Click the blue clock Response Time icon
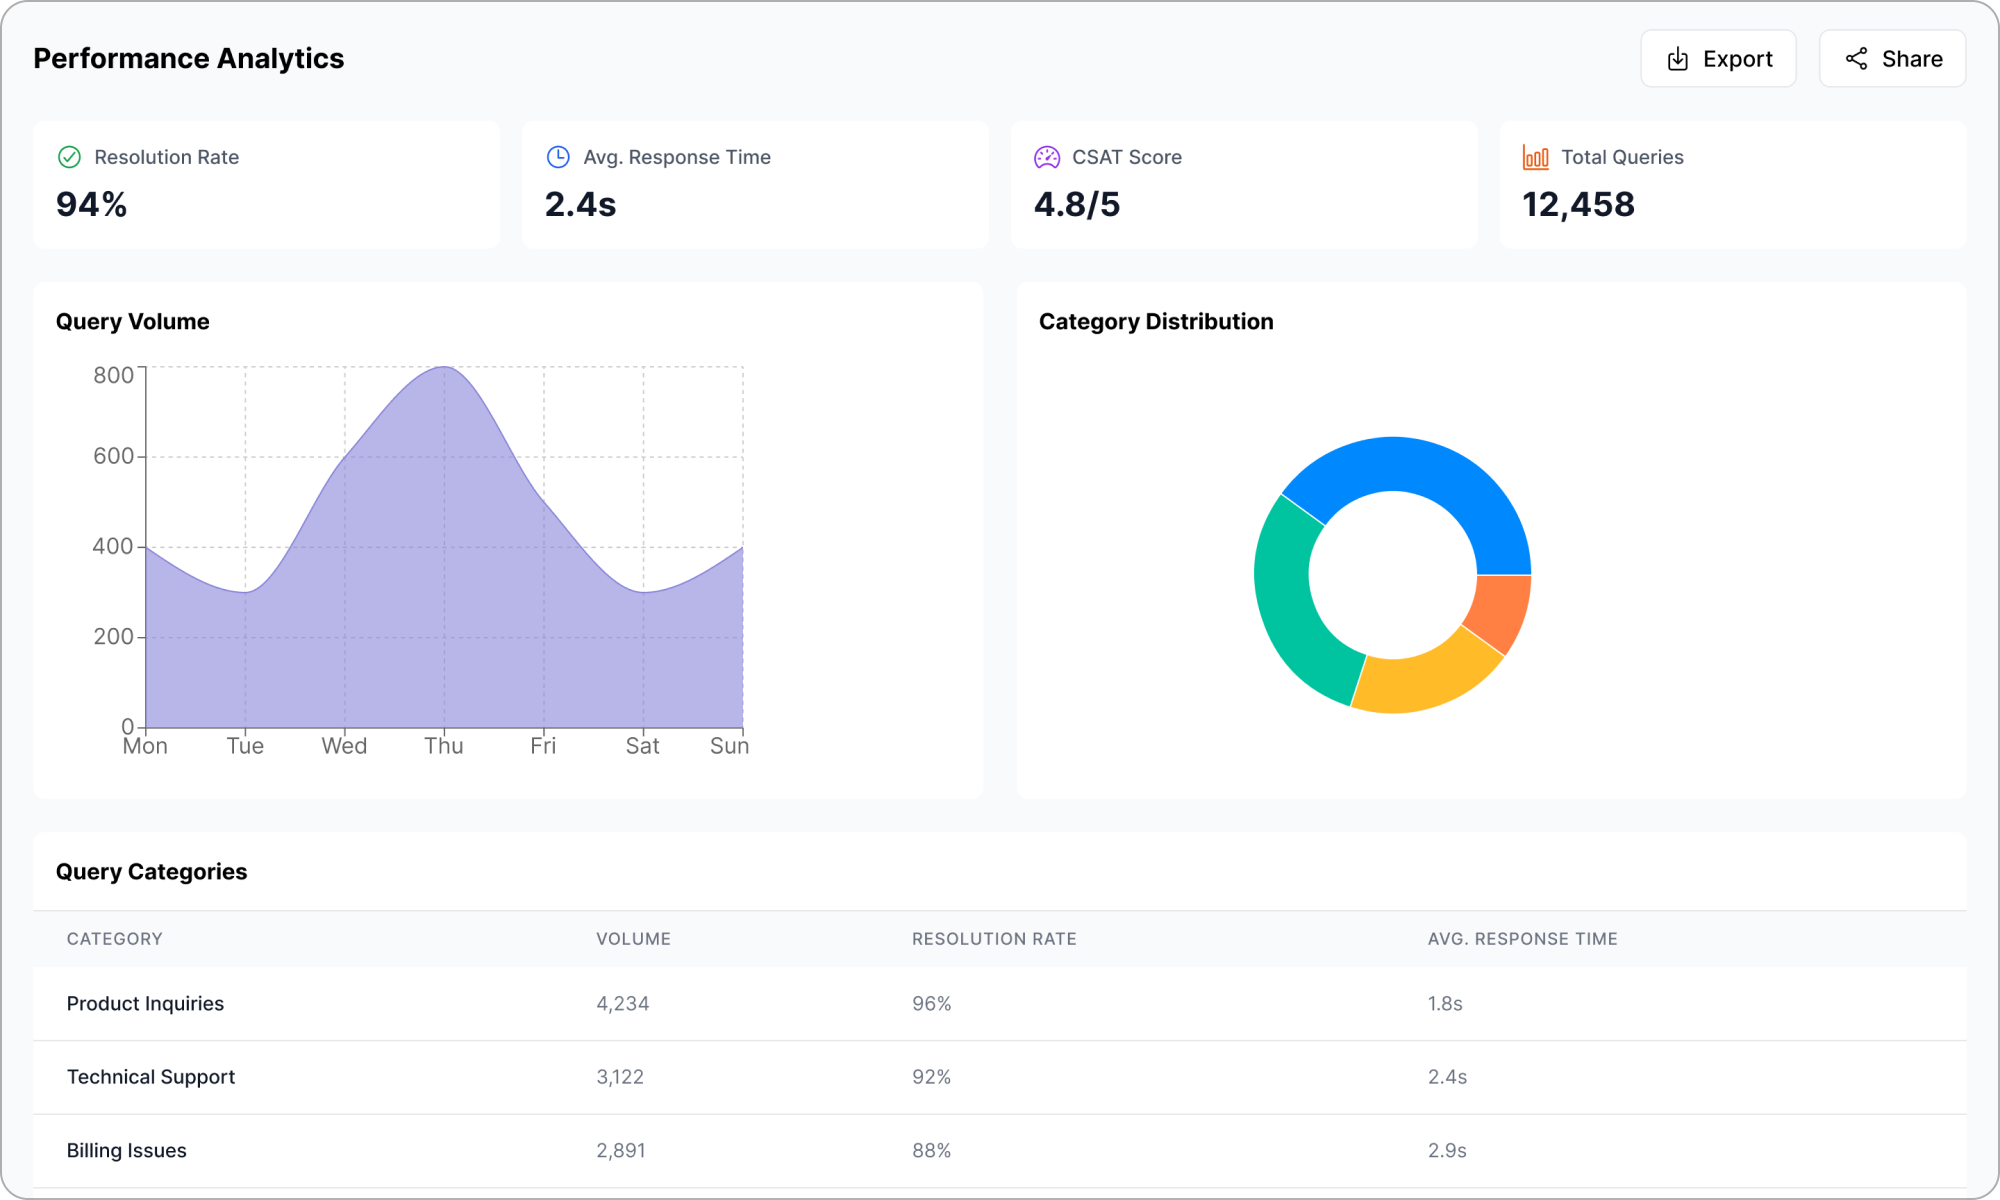Screen dimensions: 2000x1200 pyautogui.click(x=558, y=157)
